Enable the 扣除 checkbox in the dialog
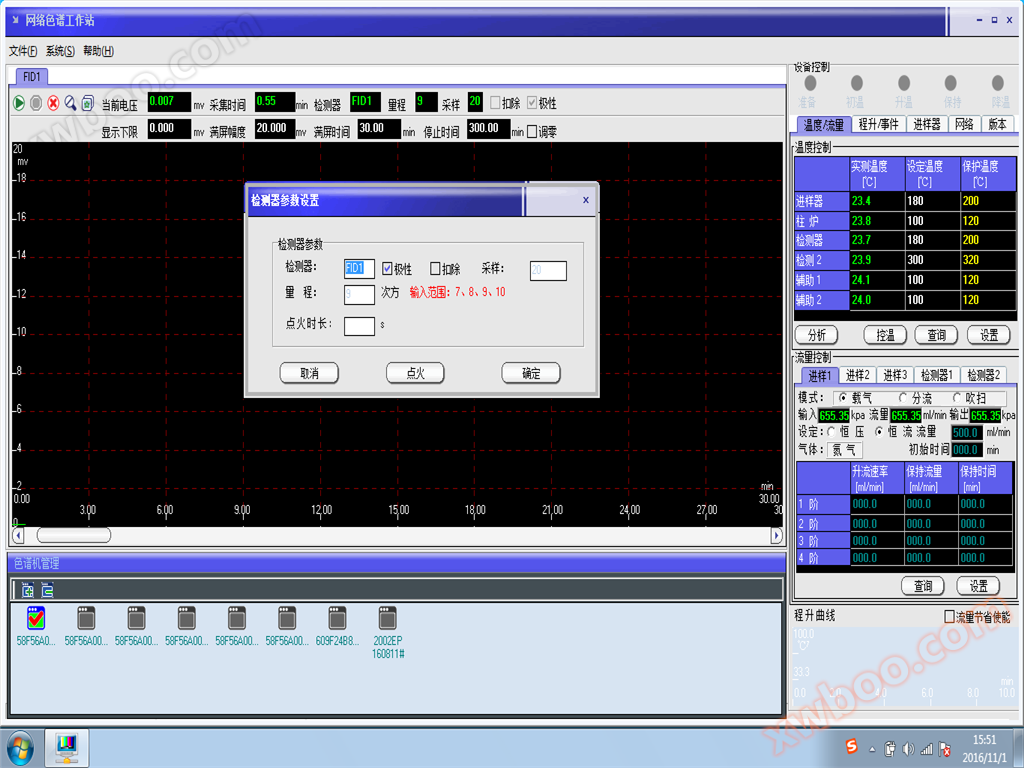 coord(435,269)
